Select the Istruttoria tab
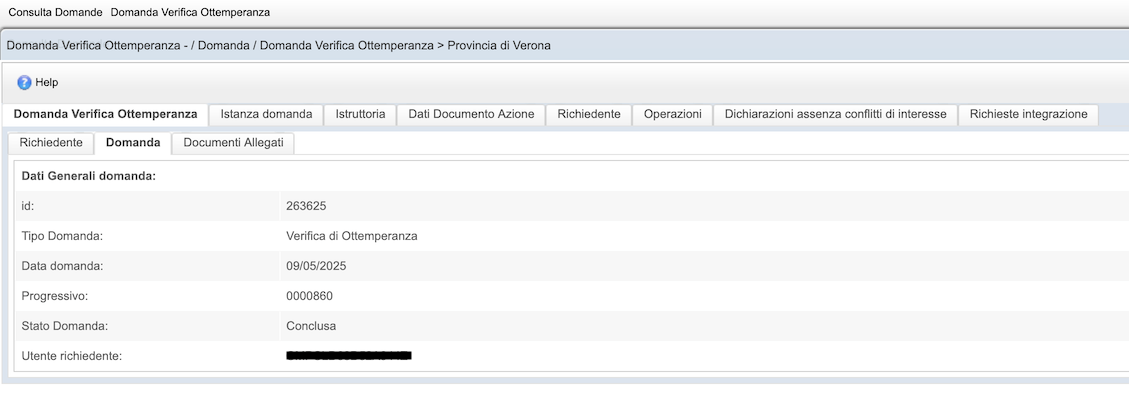The width and height of the screenshot is (1129, 404). coord(360,114)
